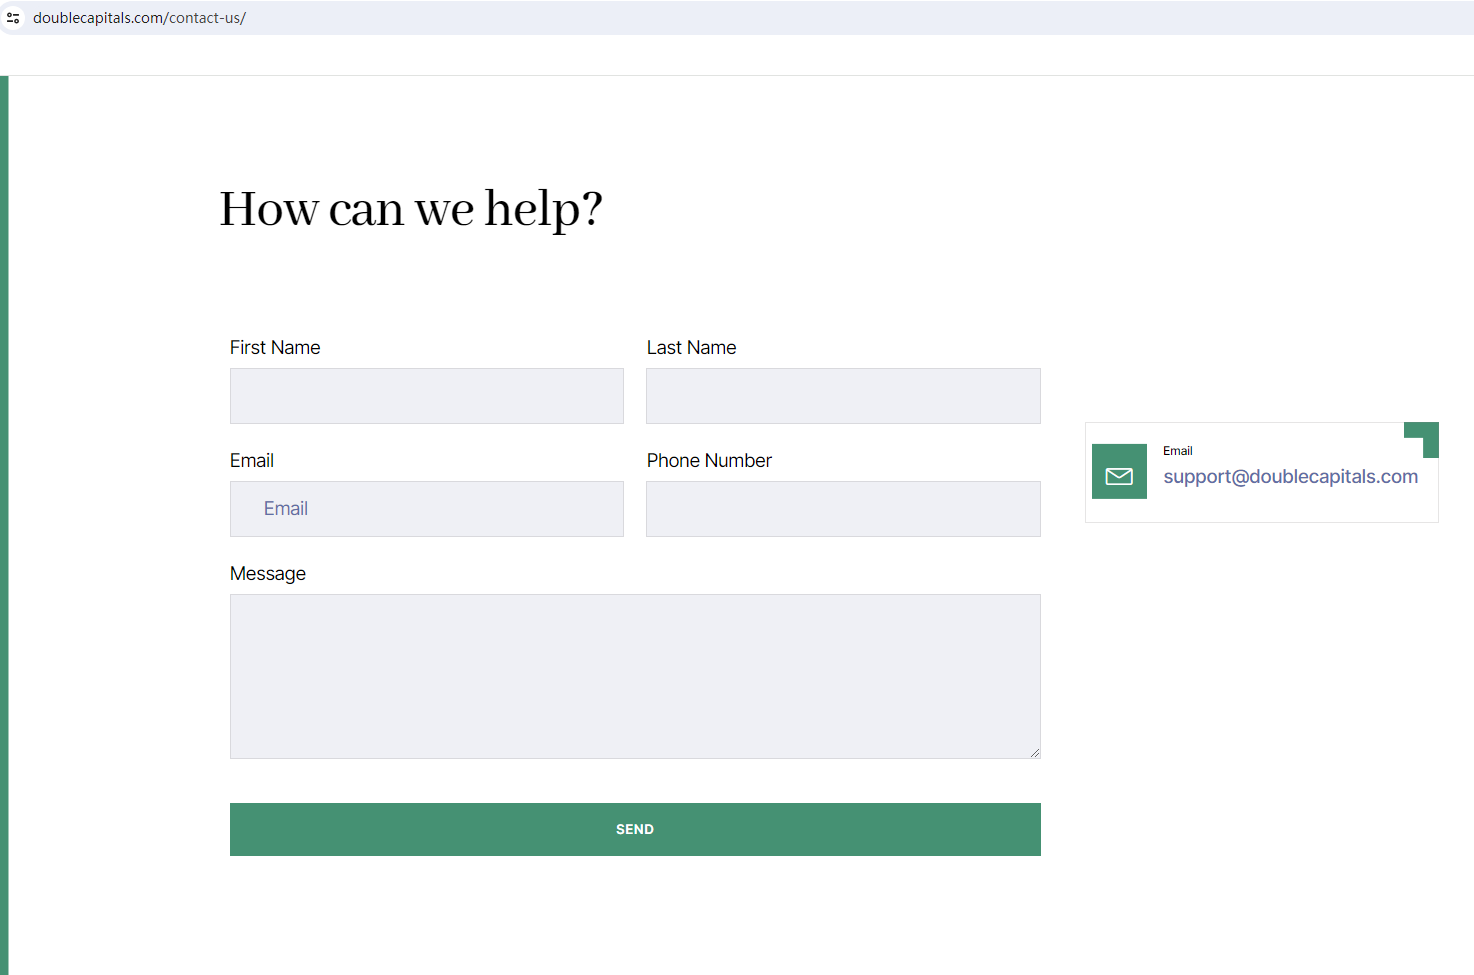Click the Message label
This screenshot has height=975, width=1474.
click(268, 574)
